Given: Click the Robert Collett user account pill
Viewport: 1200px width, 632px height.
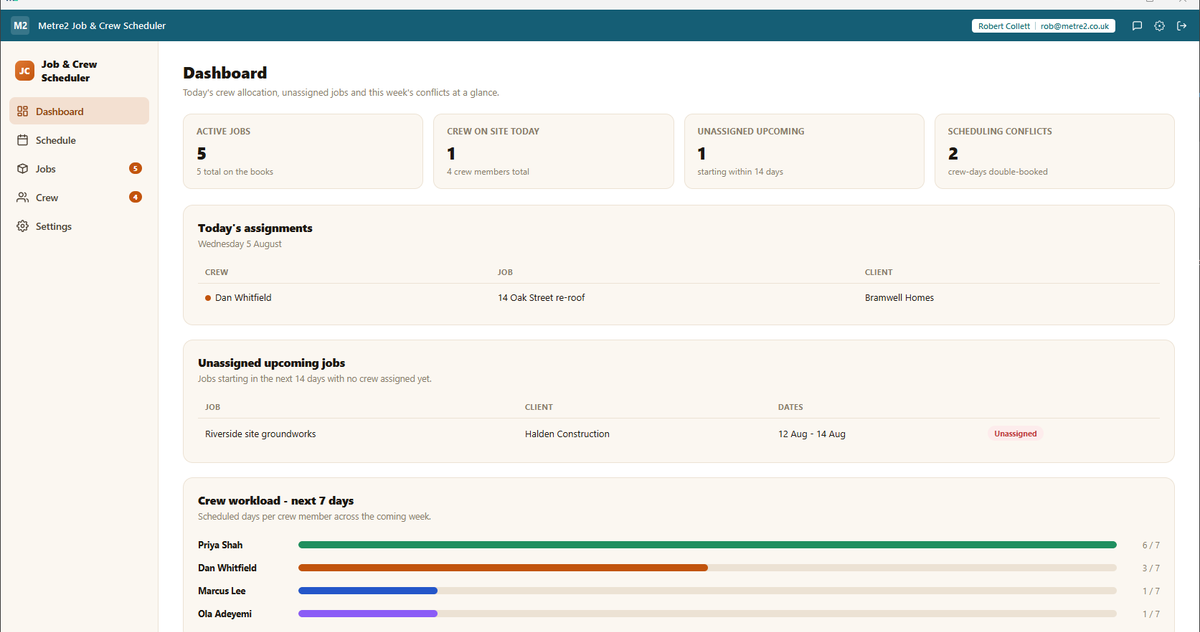Looking at the screenshot, I should pyautogui.click(x=1043, y=26).
